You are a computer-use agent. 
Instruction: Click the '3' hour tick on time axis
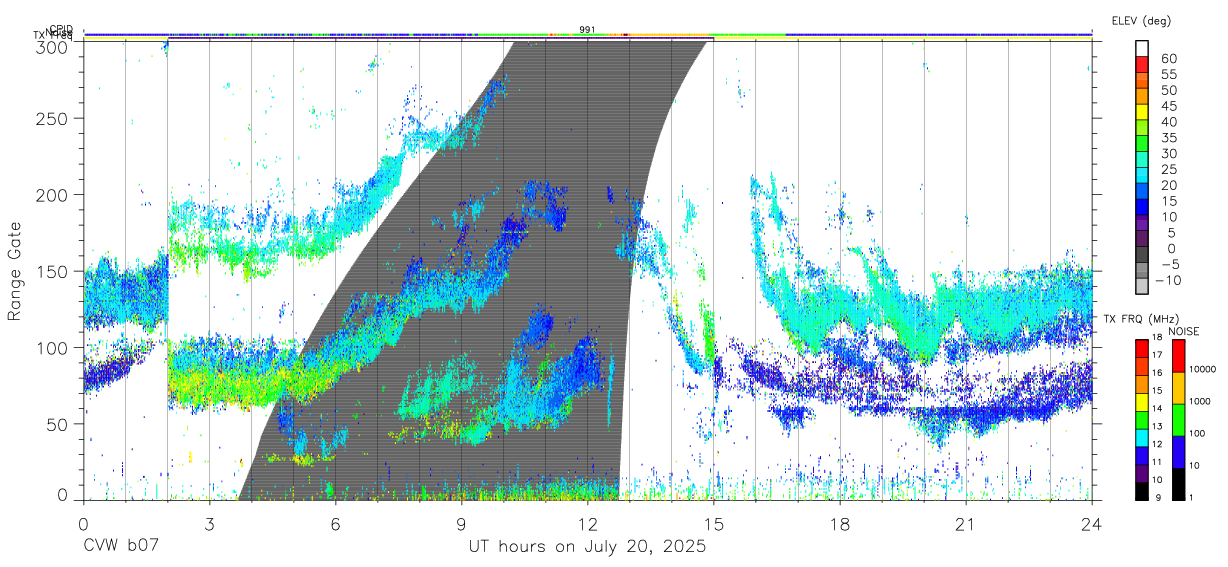209,524
